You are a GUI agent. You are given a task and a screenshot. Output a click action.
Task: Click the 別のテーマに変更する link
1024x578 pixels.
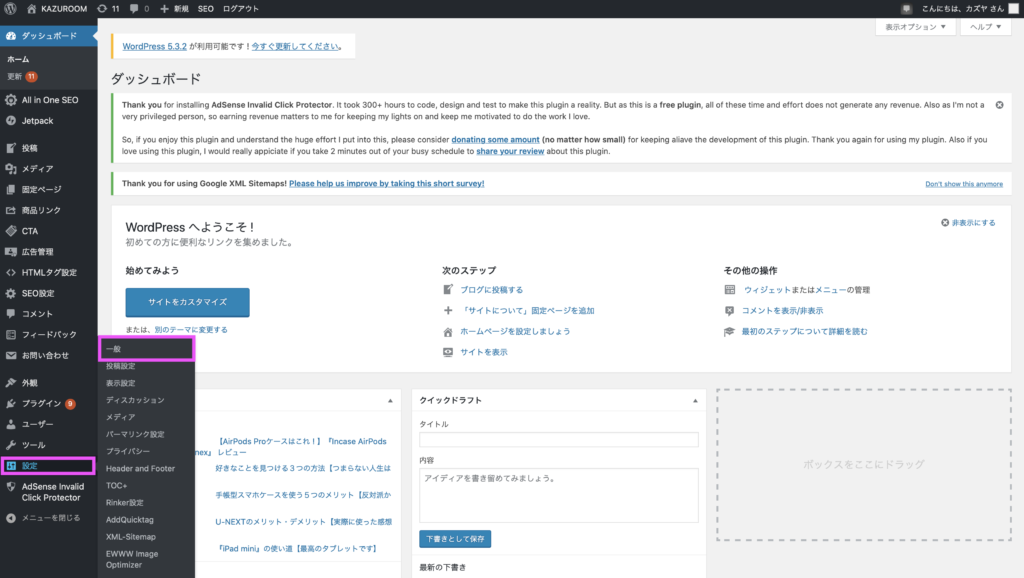(191, 330)
